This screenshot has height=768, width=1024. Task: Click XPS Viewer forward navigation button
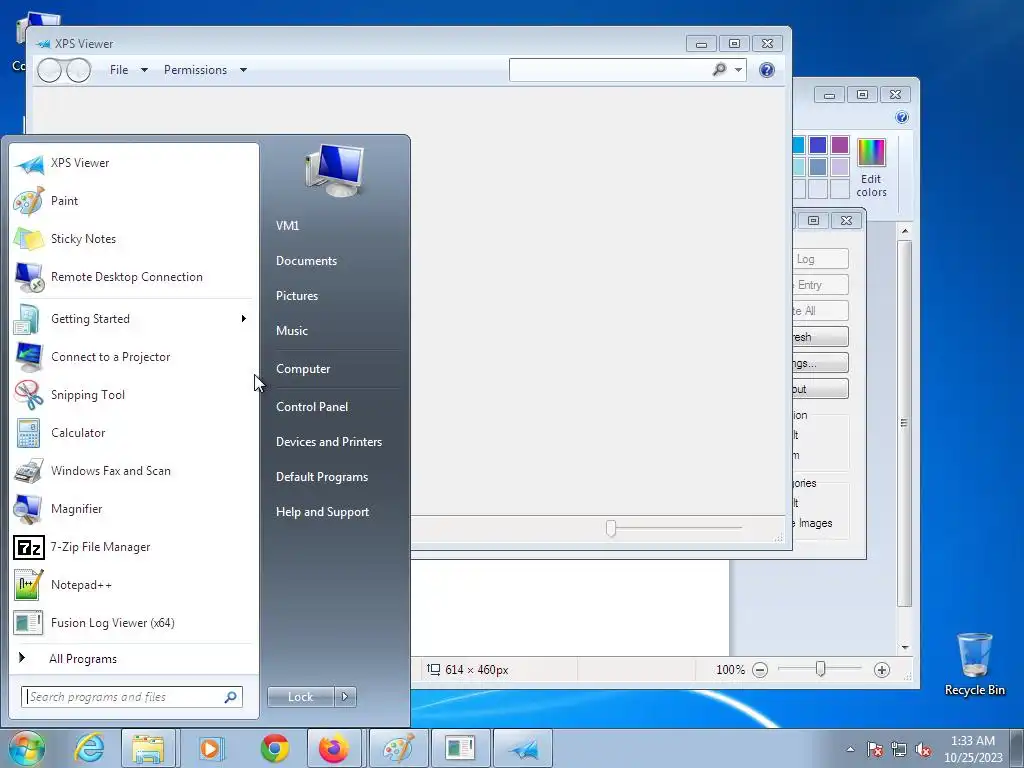coord(78,70)
